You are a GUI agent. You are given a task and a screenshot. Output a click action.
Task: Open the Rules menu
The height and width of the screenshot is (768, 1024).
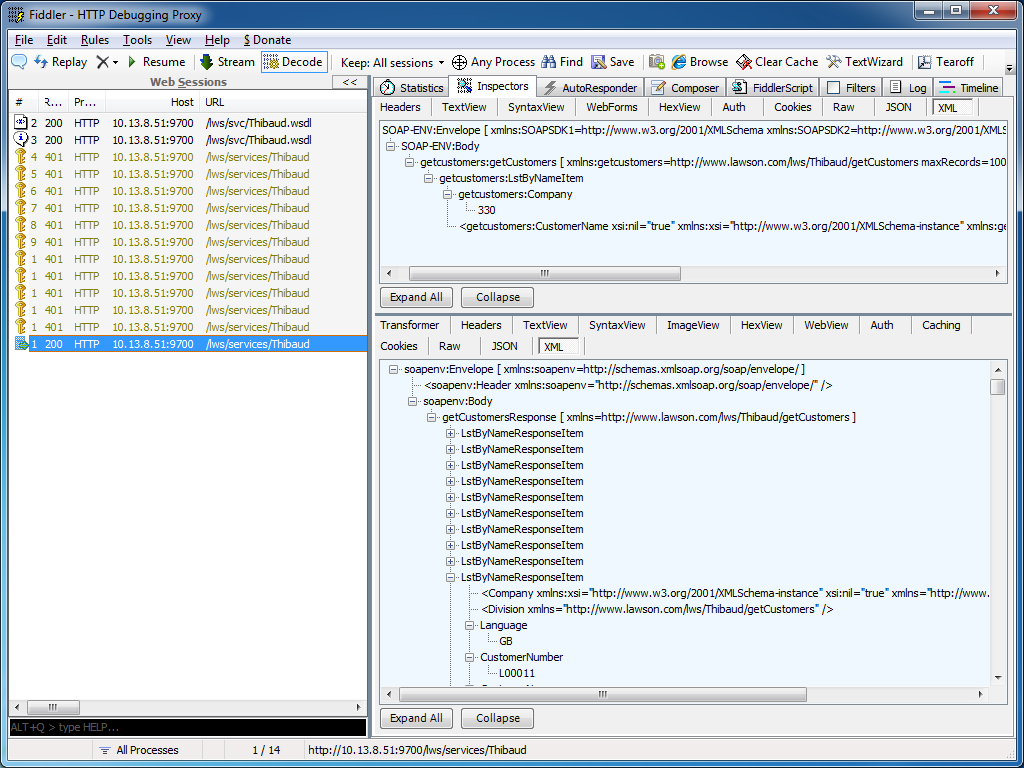click(95, 40)
